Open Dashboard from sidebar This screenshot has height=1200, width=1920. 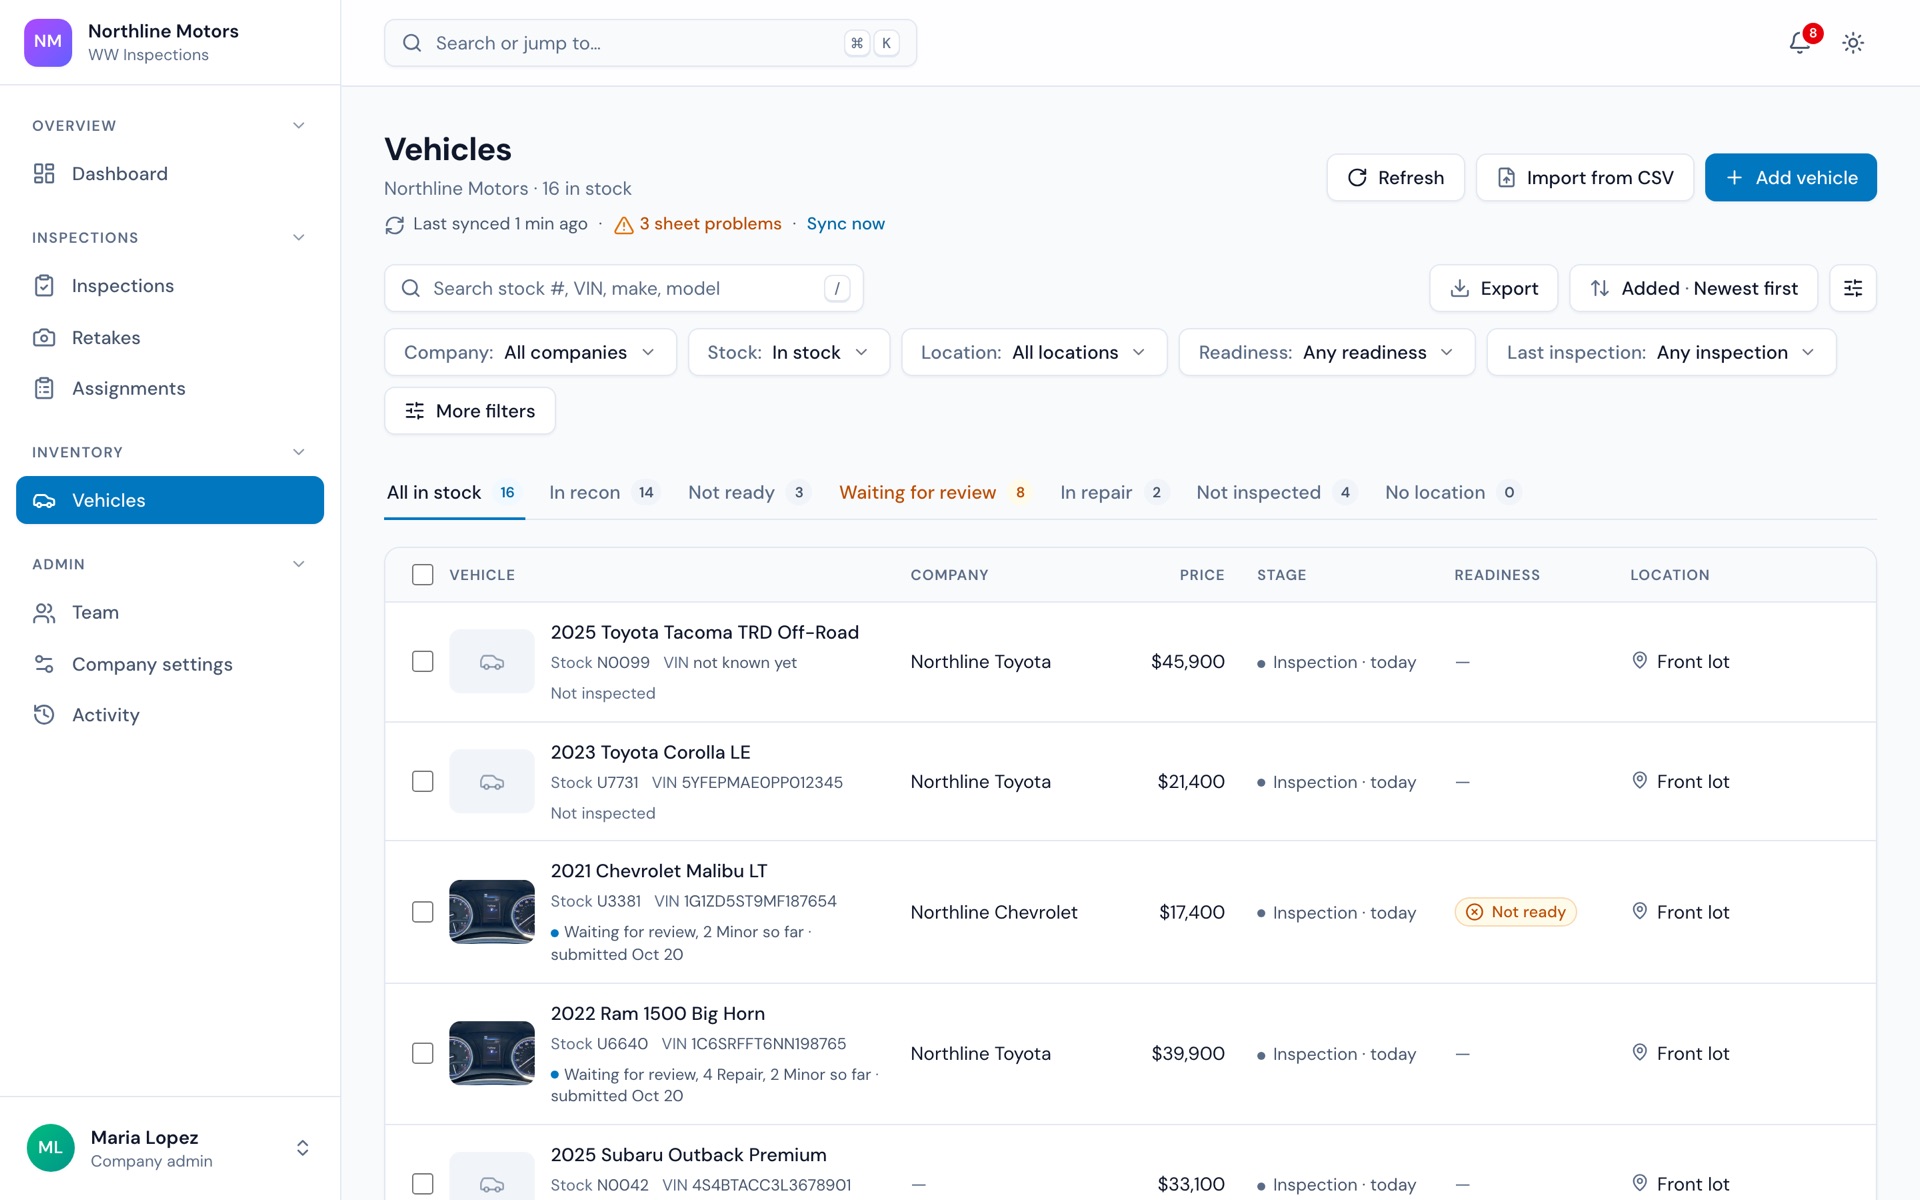pyautogui.click(x=170, y=174)
